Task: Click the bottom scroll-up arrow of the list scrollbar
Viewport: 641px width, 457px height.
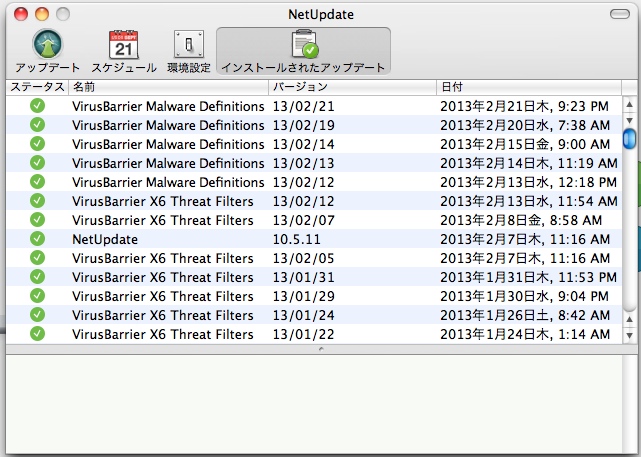Action: (630, 319)
